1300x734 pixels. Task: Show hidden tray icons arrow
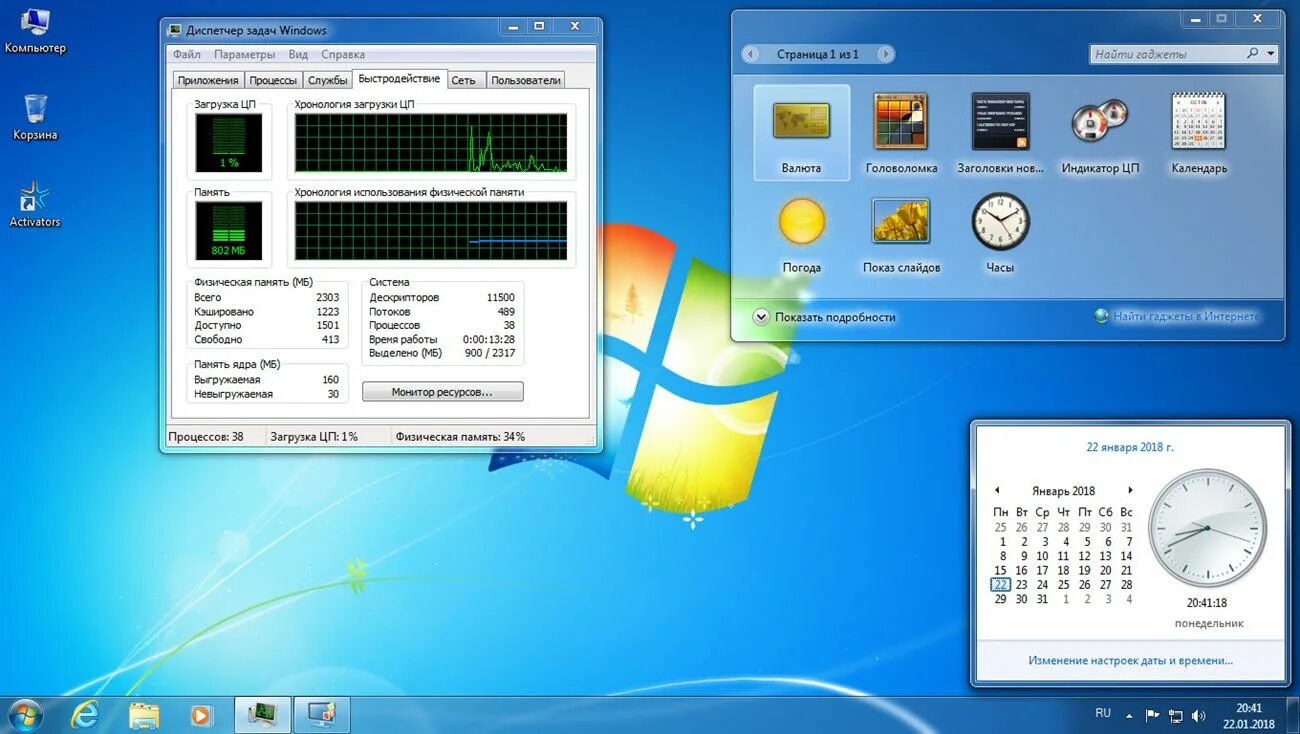(1129, 716)
